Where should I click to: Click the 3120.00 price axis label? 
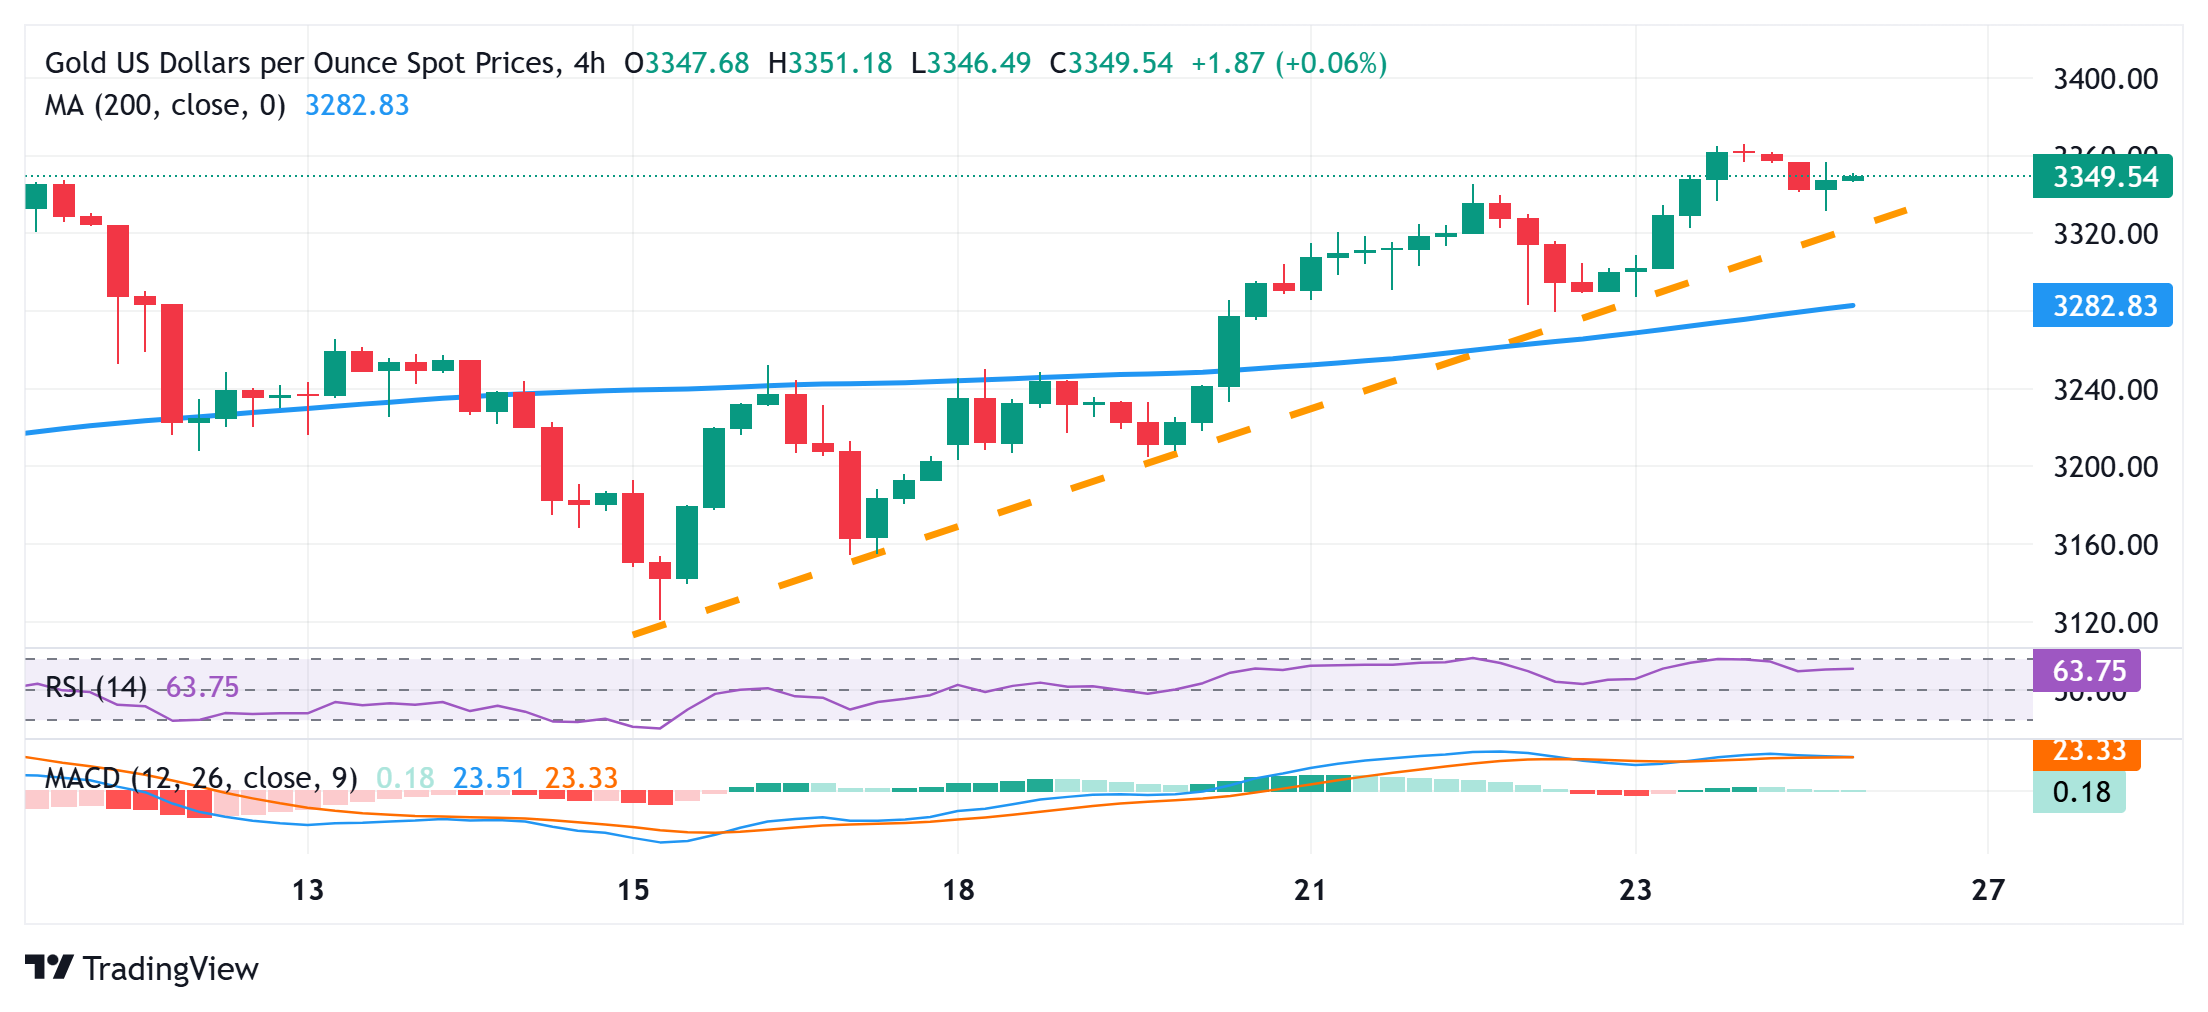click(2105, 623)
